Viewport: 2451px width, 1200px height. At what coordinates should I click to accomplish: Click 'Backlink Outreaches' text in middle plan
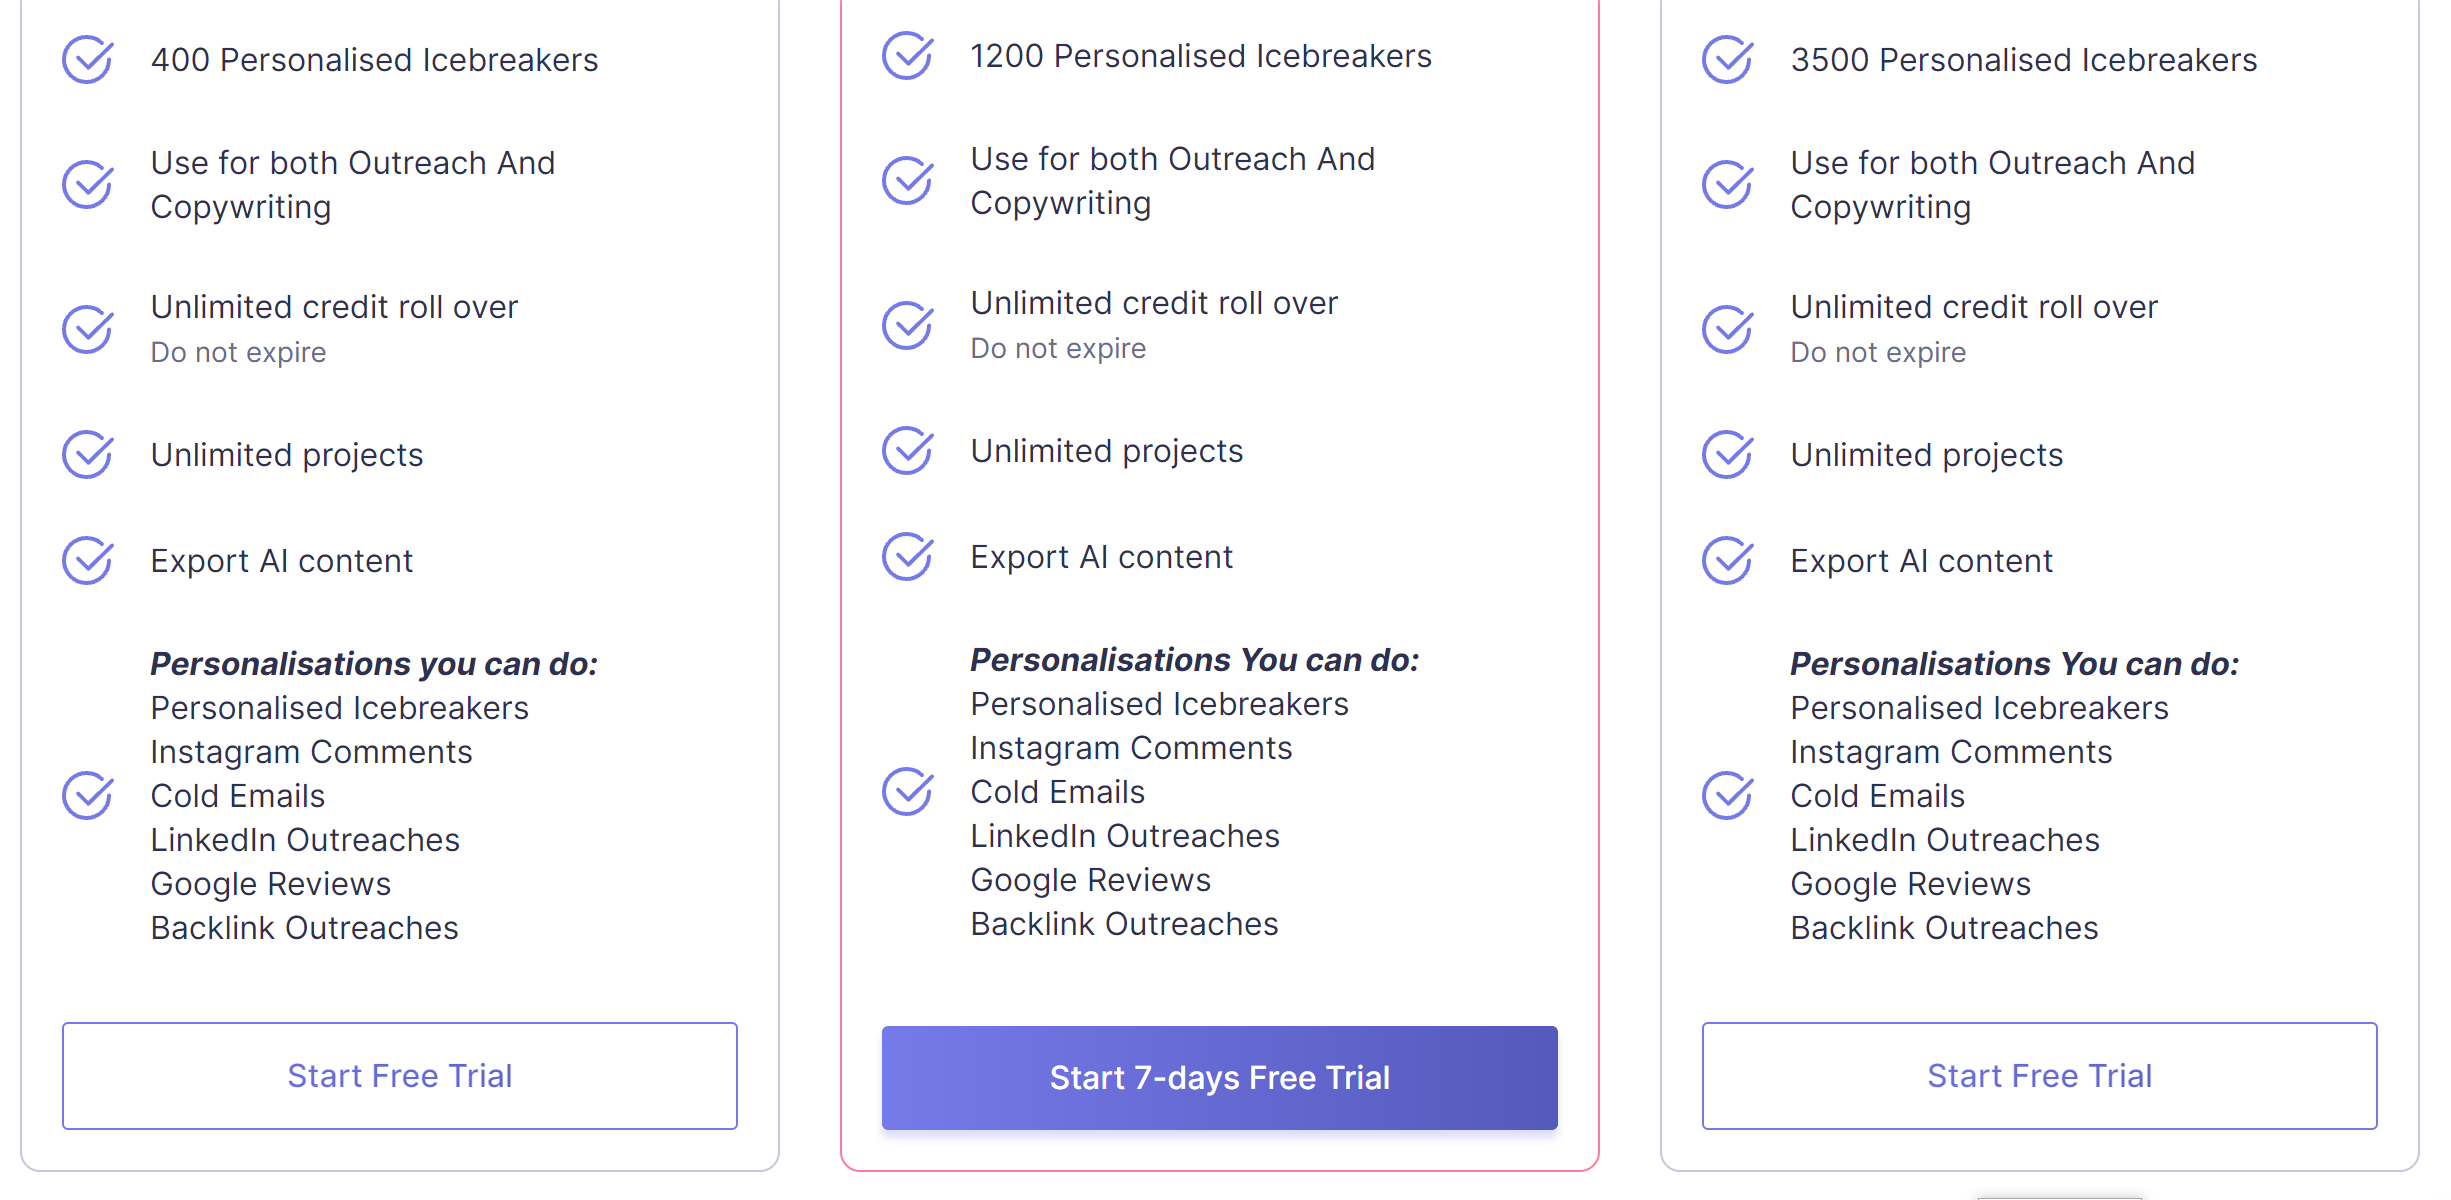(1124, 924)
